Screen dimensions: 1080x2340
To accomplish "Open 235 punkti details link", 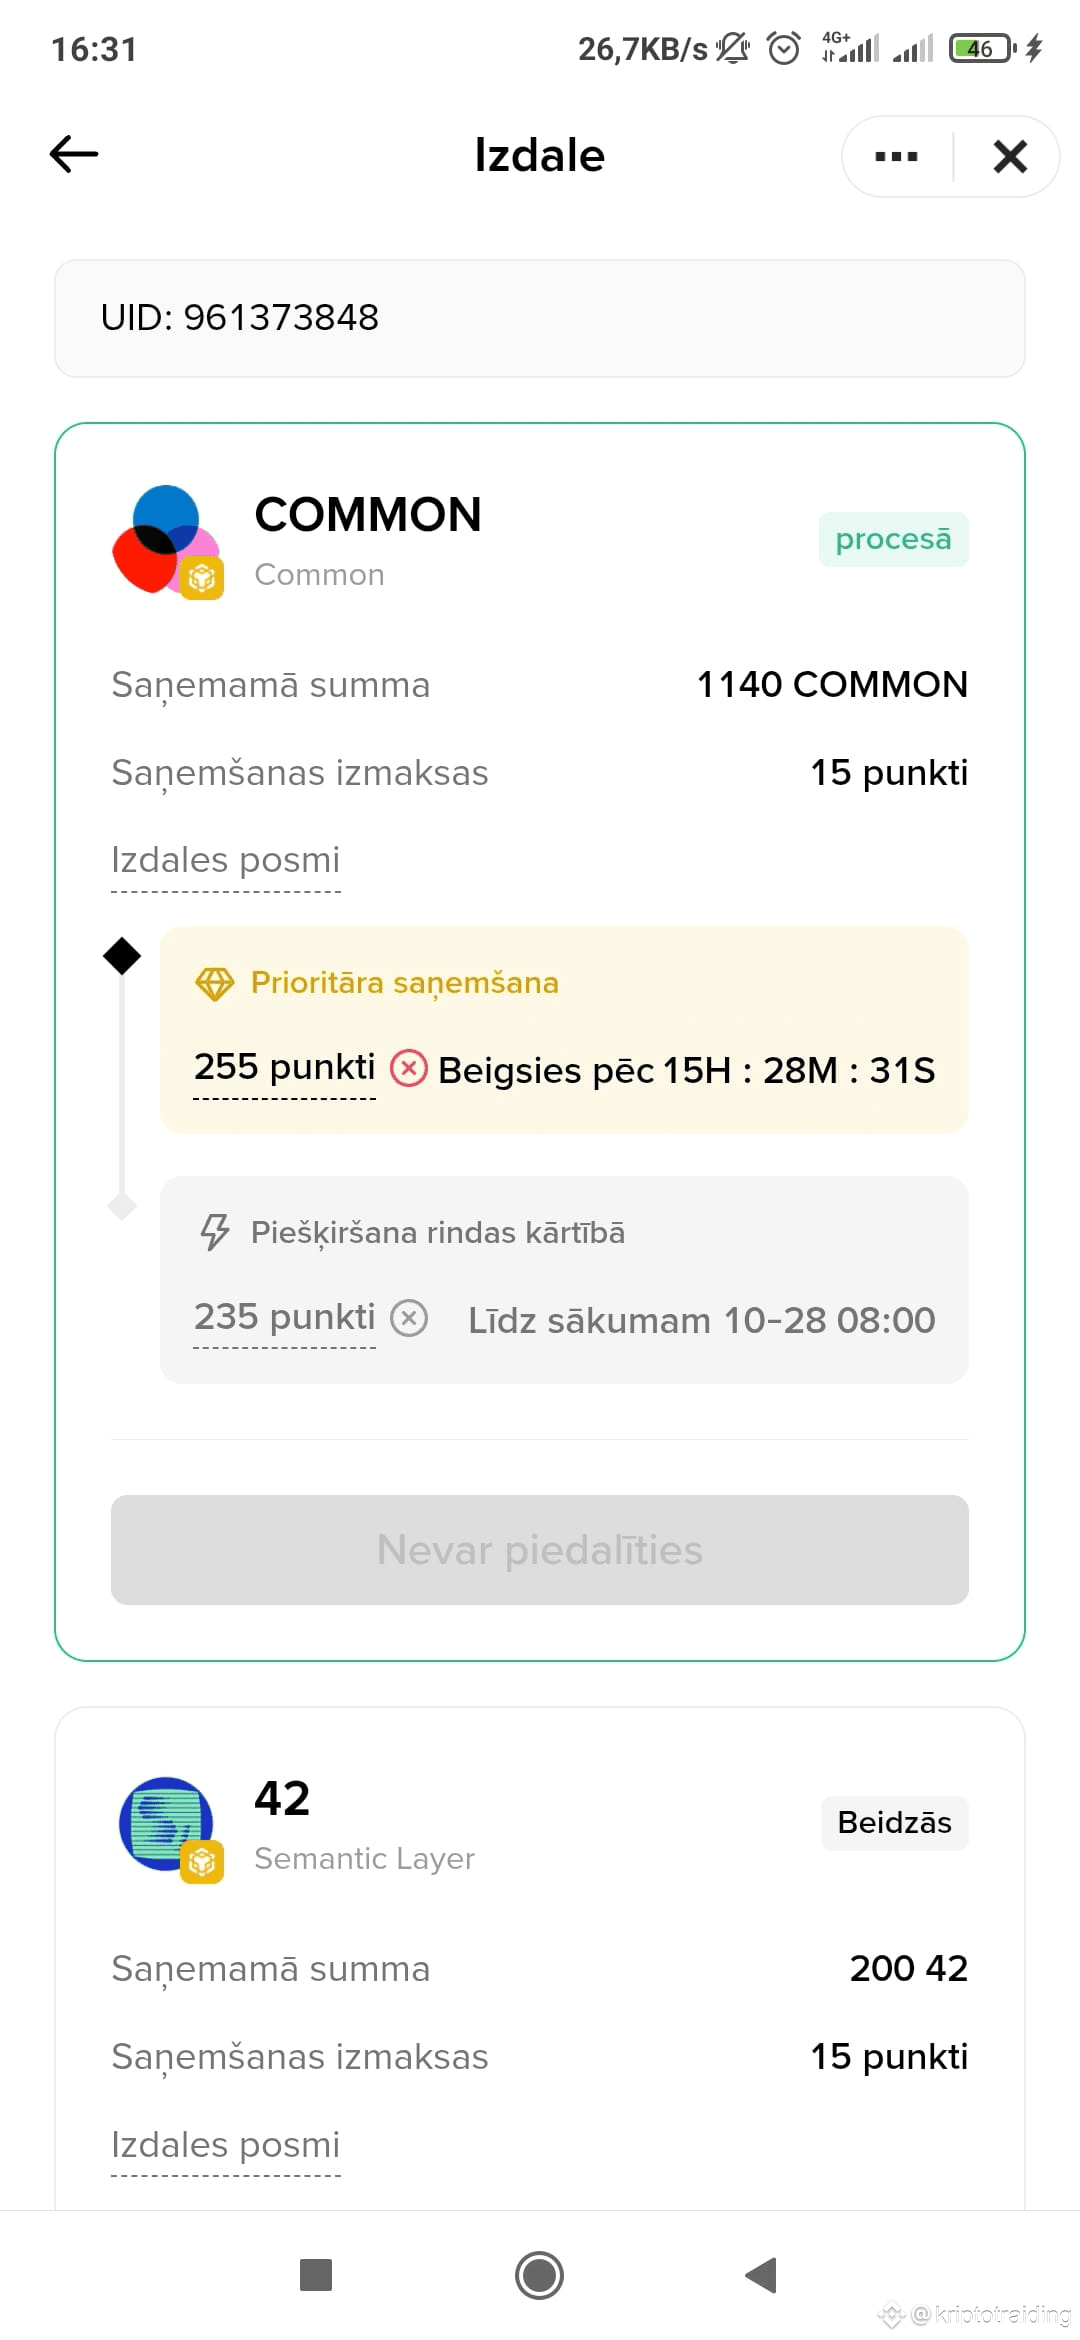I will point(283,1317).
